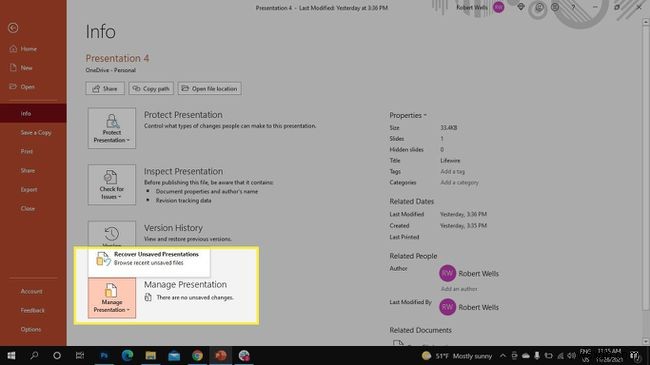Click the Copy path button
Screen dimensions: 650x365
point(151,88)
